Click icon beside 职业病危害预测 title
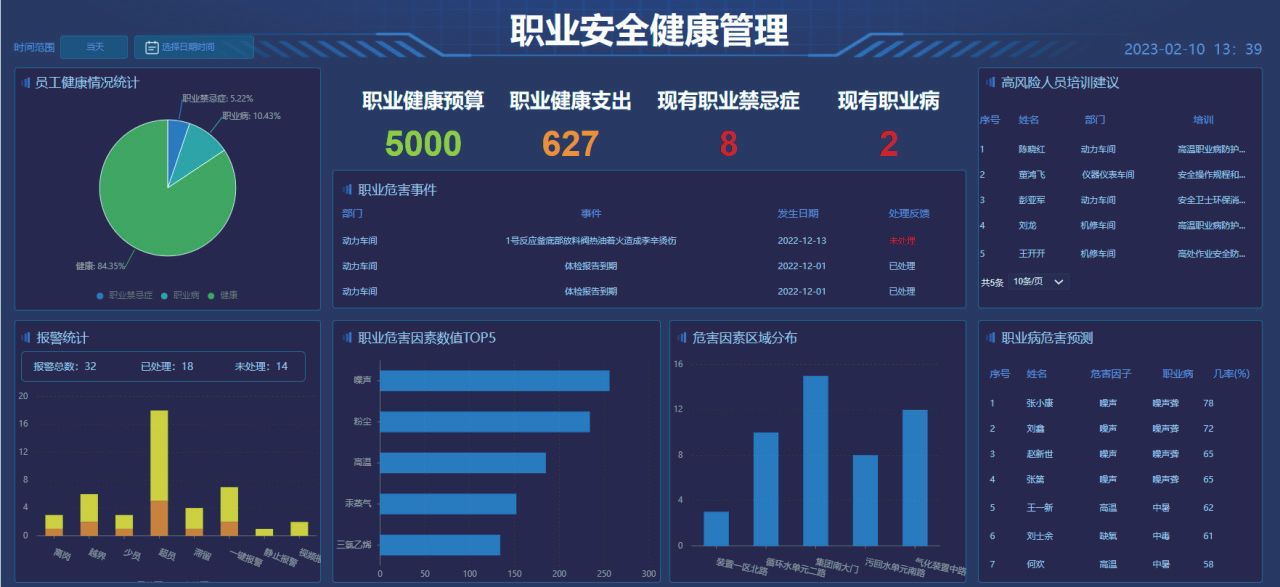The image size is (1280, 587). 991,338
